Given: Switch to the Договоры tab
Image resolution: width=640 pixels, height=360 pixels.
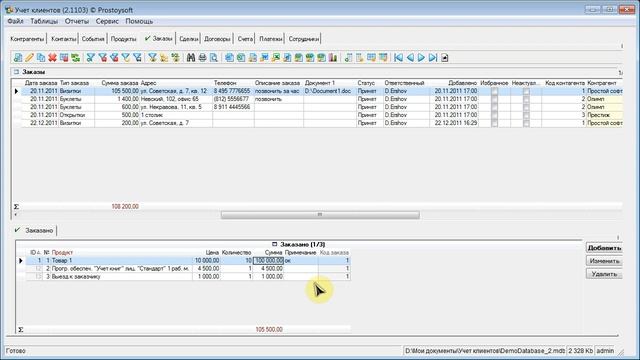Looking at the screenshot, I should [217, 39].
